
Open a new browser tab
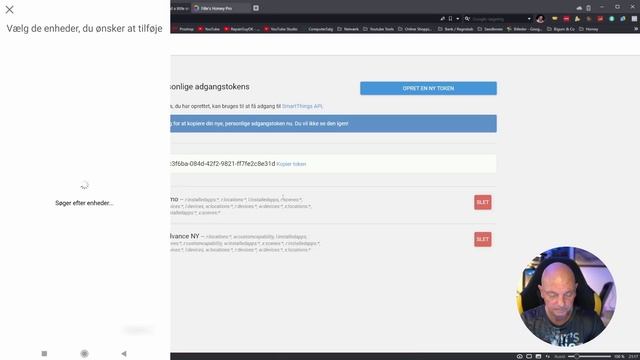[x=256, y=8]
